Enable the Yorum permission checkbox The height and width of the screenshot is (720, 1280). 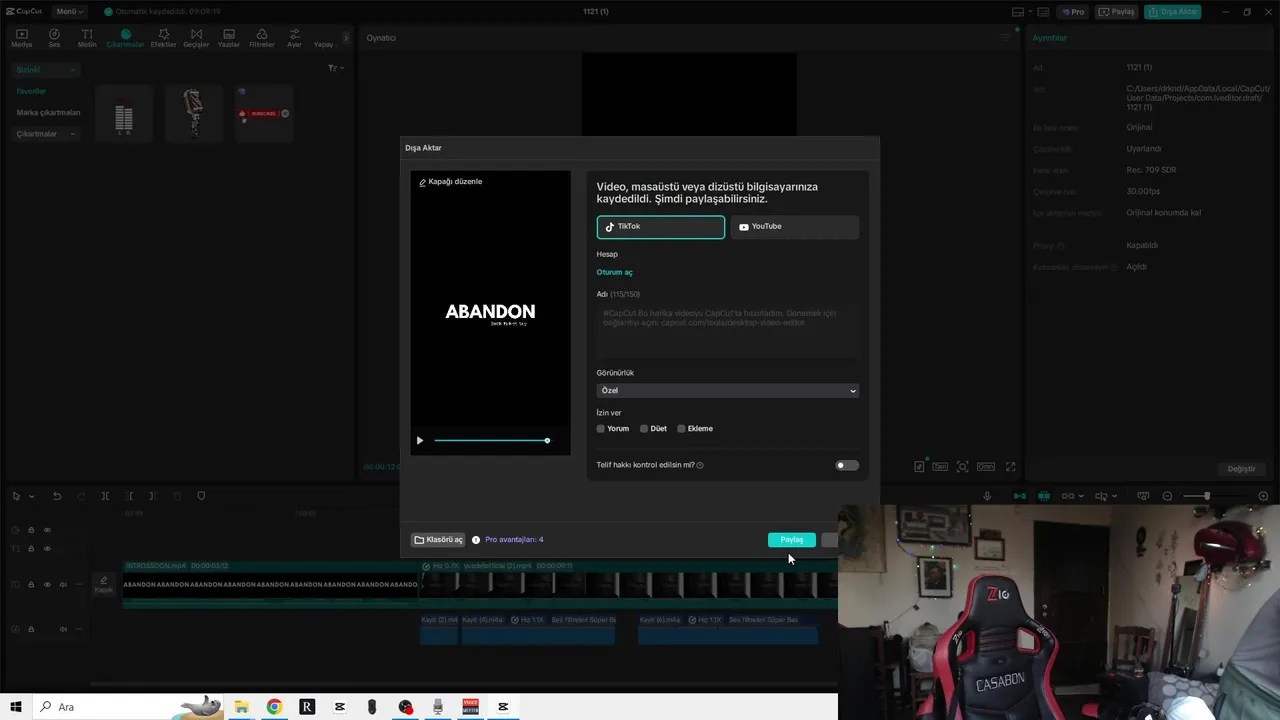601,429
